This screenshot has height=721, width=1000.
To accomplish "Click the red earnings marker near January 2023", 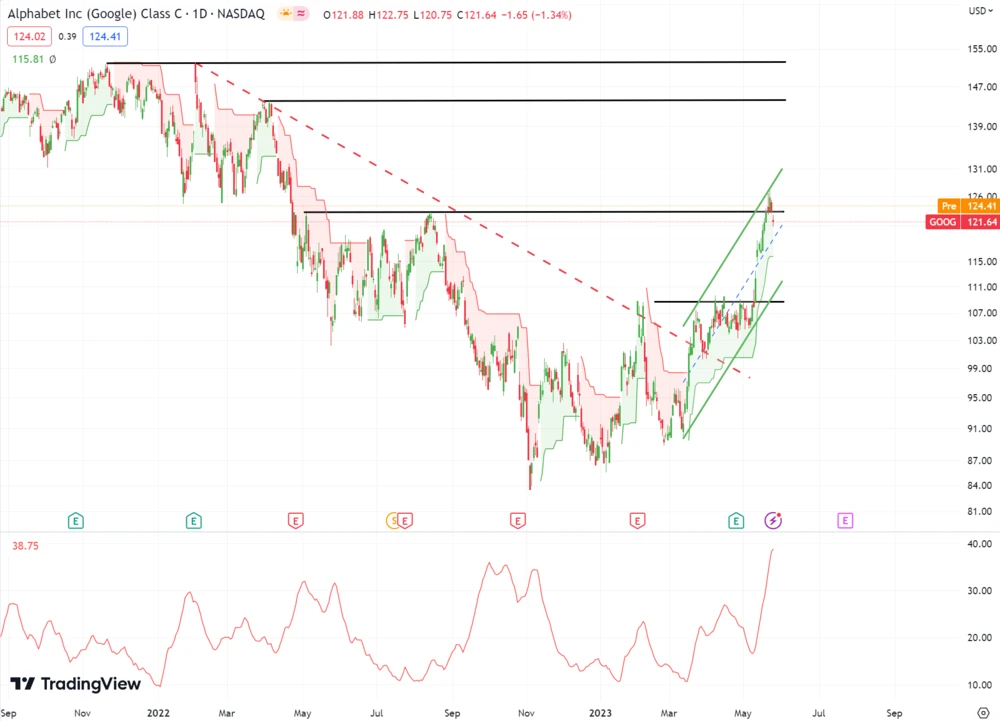I will (637, 520).
